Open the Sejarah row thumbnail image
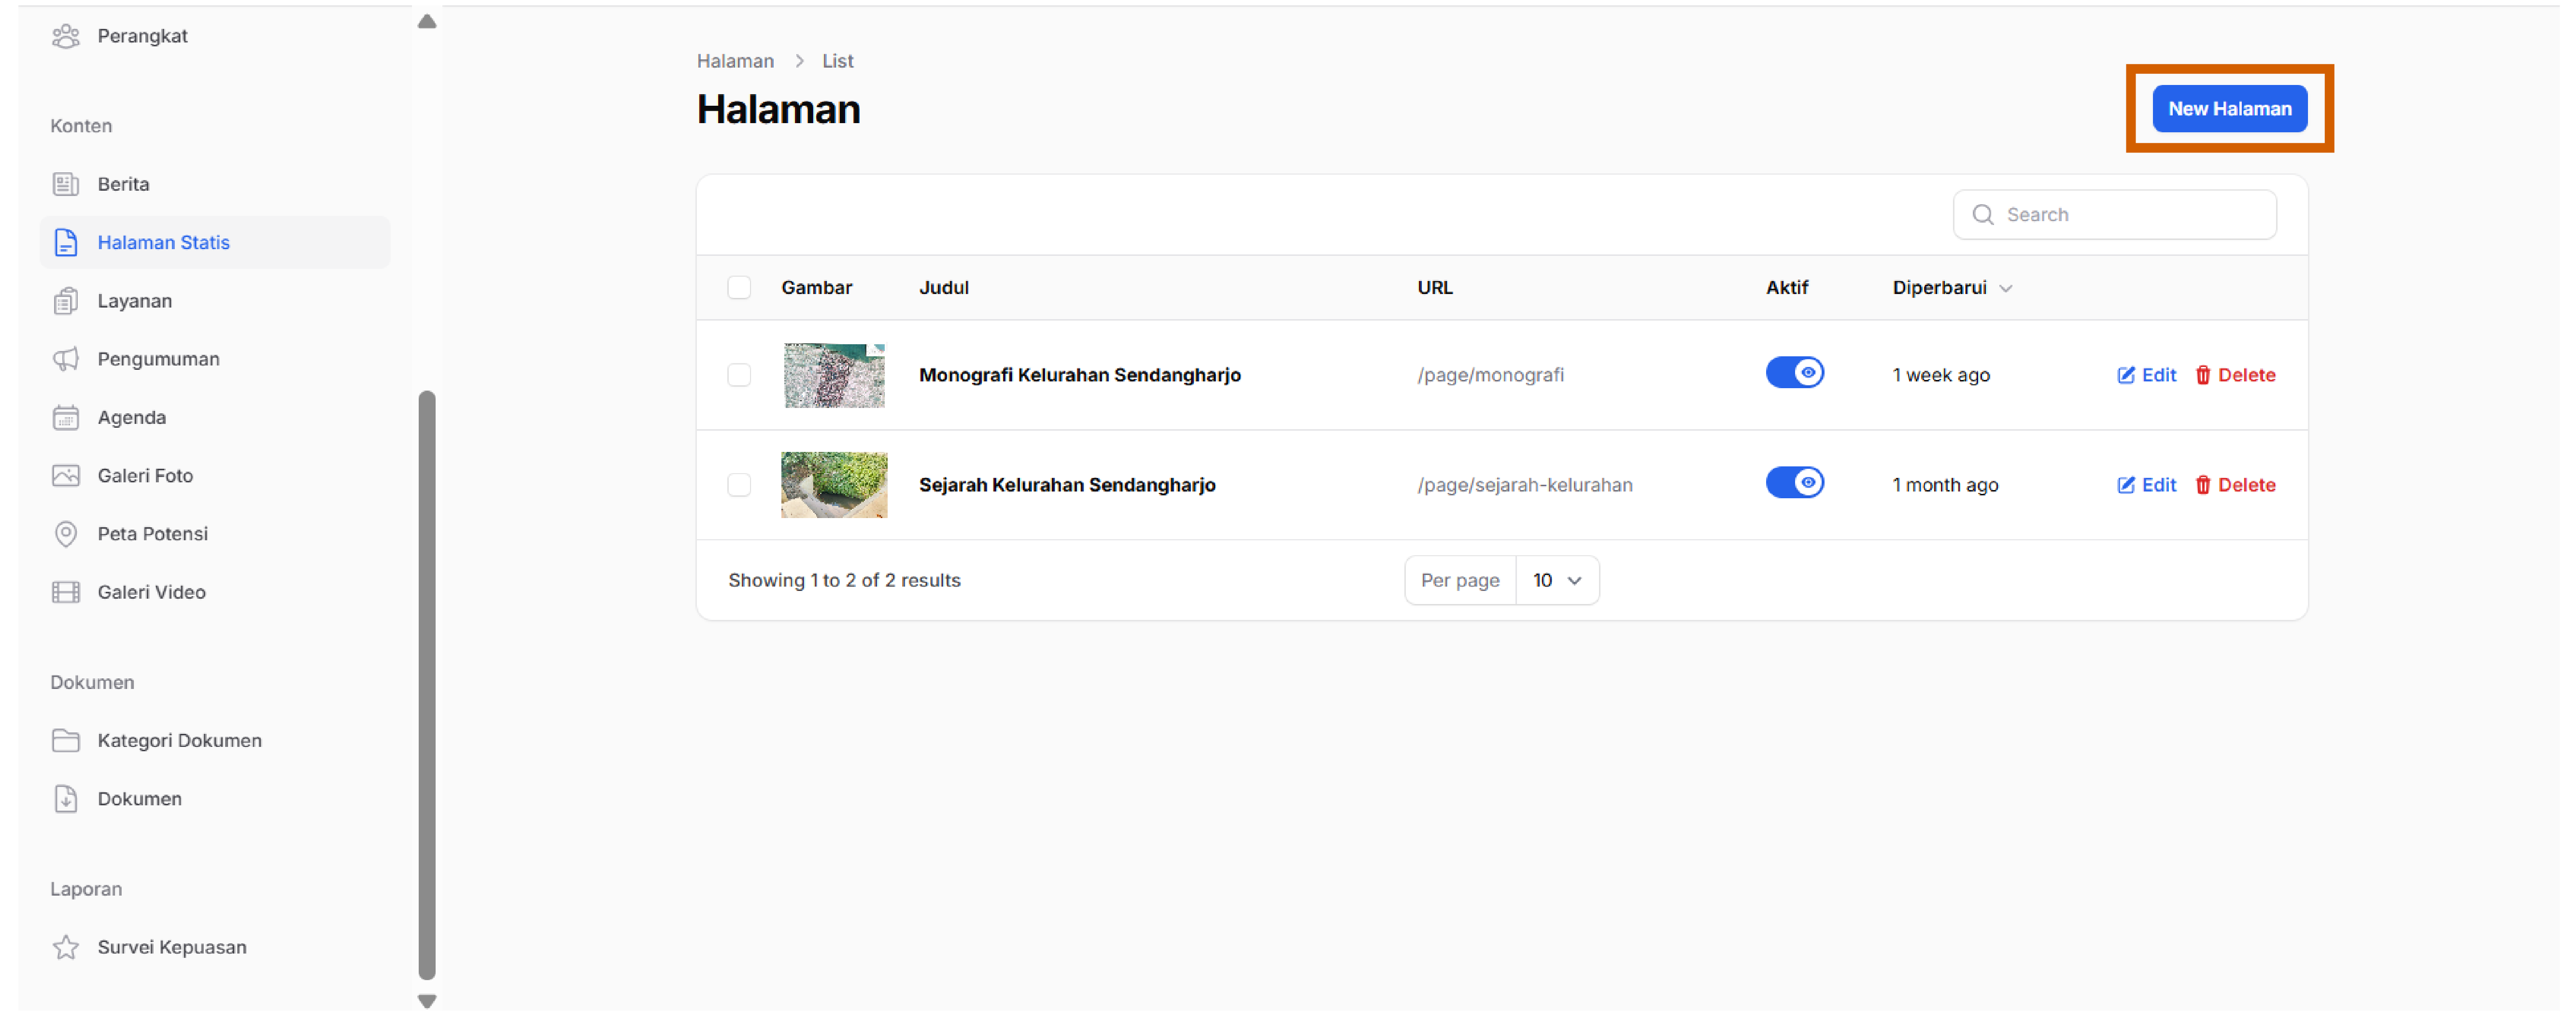This screenshot has width=2576, height=1011. pos(834,485)
